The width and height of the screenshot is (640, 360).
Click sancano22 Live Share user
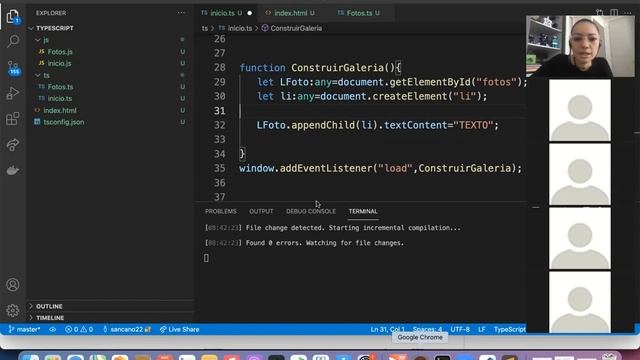pyautogui.click(x=127, y=329)
